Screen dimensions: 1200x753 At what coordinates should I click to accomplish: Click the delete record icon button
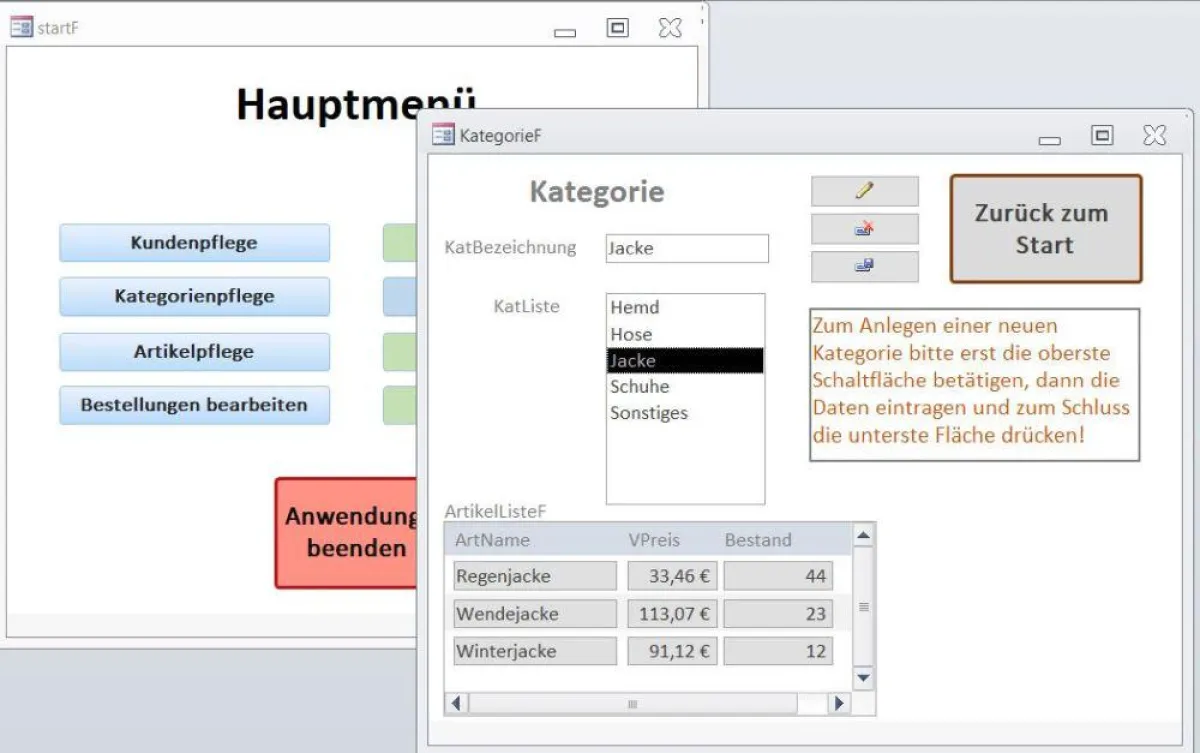pos(864,229)
